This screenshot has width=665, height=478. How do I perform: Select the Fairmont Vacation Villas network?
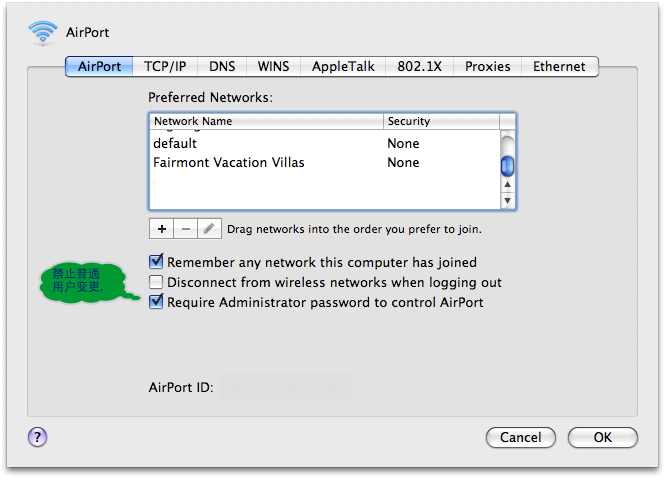pos(325,162)
